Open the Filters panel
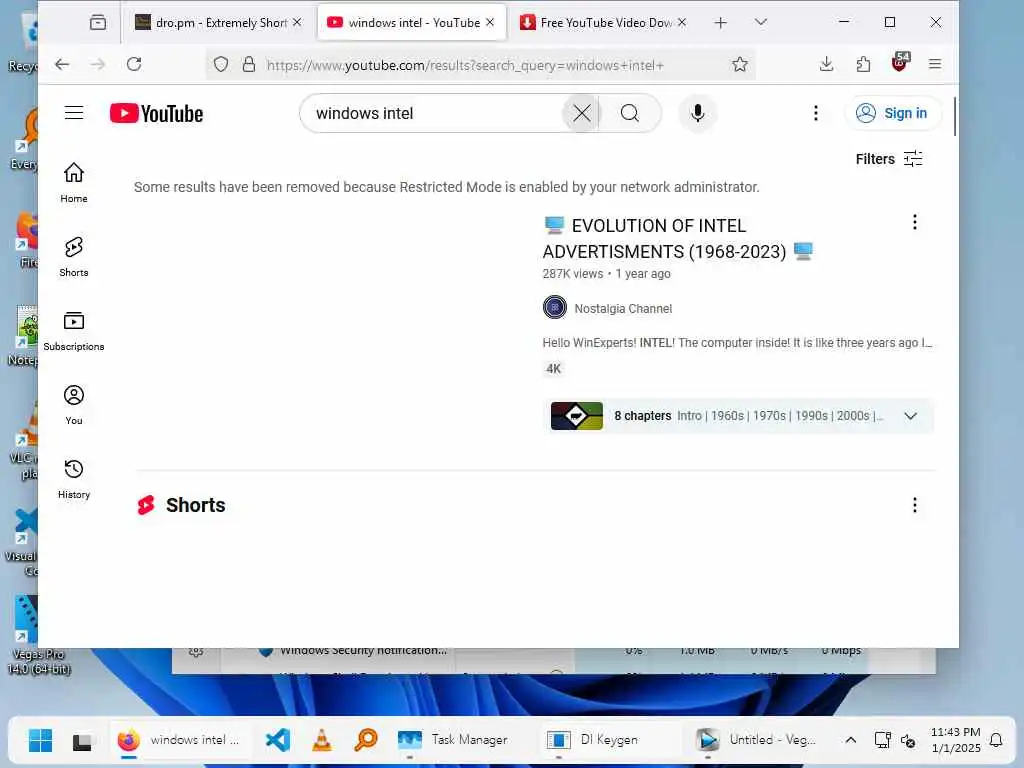The width and height of the screenshot is (1024, 768). [889, 159]
